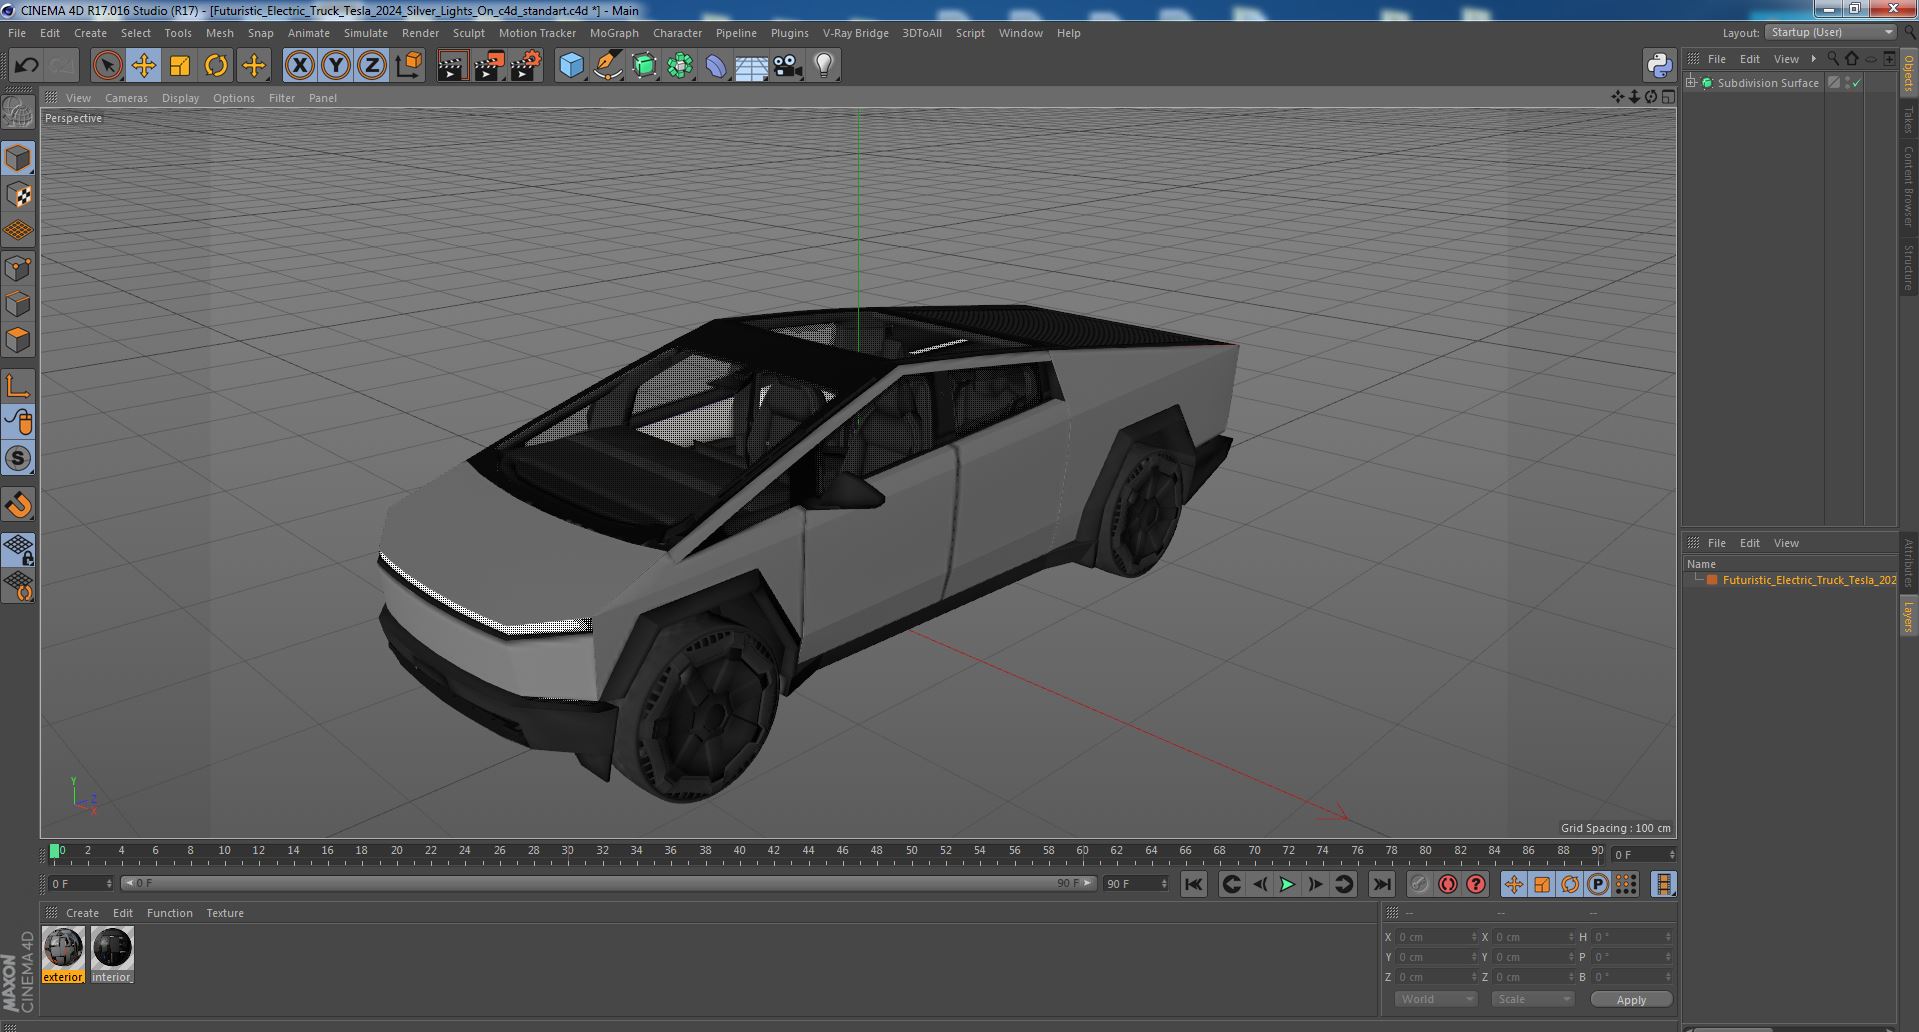Open the Python script icon
The width and height of the screenshot is (1919, 1032).
point(1659,66)
